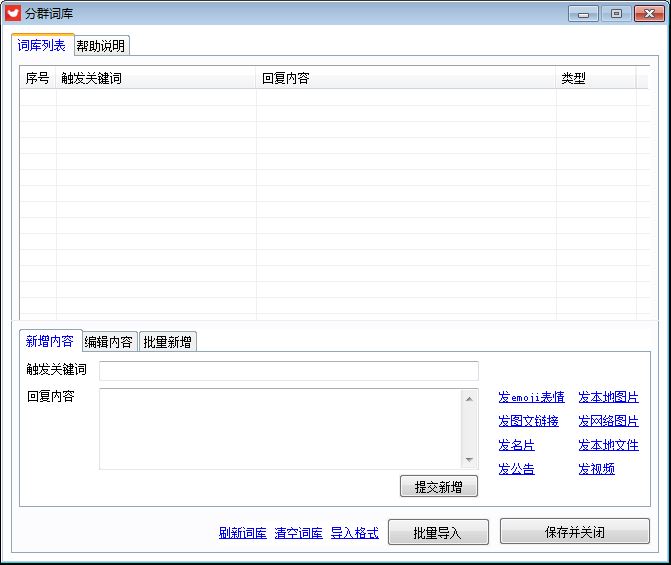Click the 批量导入 button
This screenshot has width=671, height=565.
coord(438,532)
